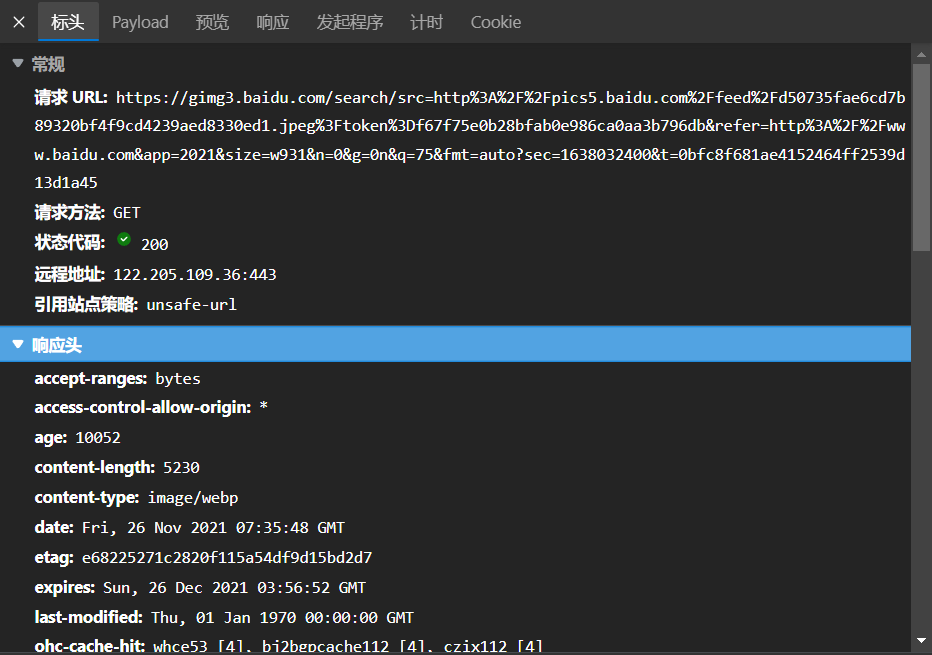
Task: Click the access-control-allow-origin header name
Action: tap(143, 408)
